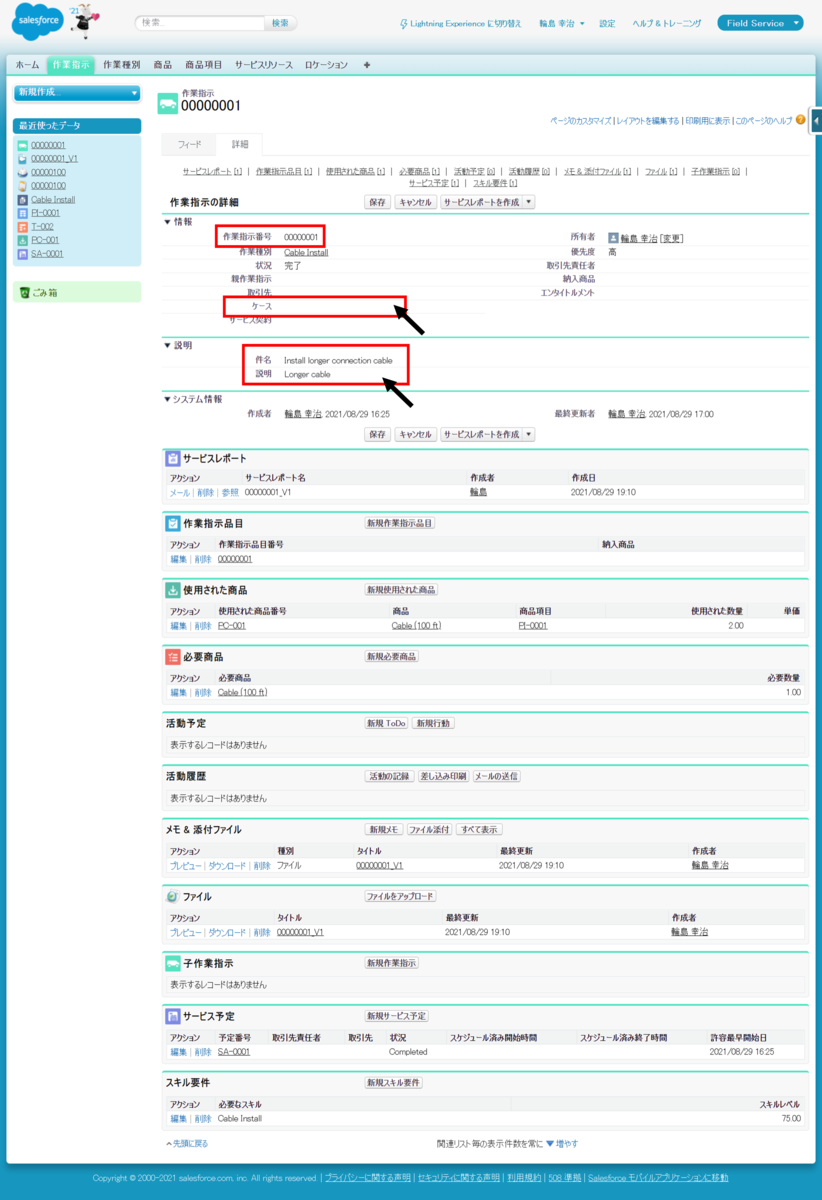The height and width of the screenshot is (1200, 822).
Task: Click the icon beside sidebar item T-002
Action: [x=23, y=227]
